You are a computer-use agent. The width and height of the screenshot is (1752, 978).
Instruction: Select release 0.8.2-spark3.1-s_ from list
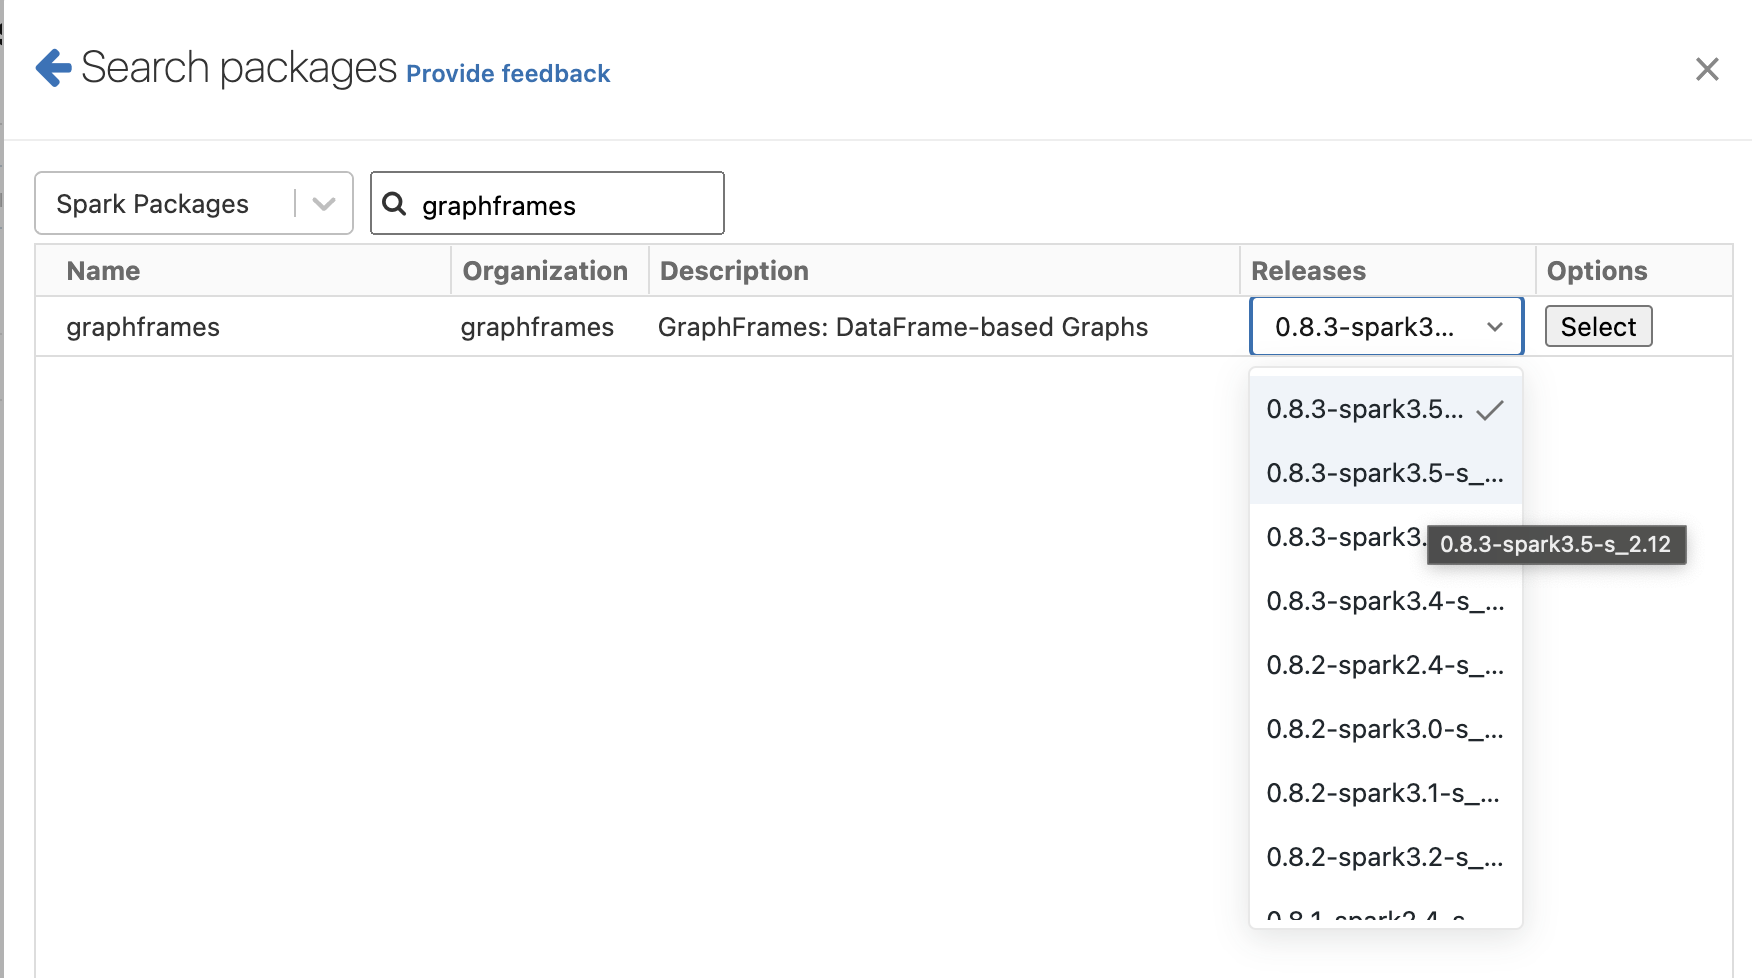tap(1384, 793)
